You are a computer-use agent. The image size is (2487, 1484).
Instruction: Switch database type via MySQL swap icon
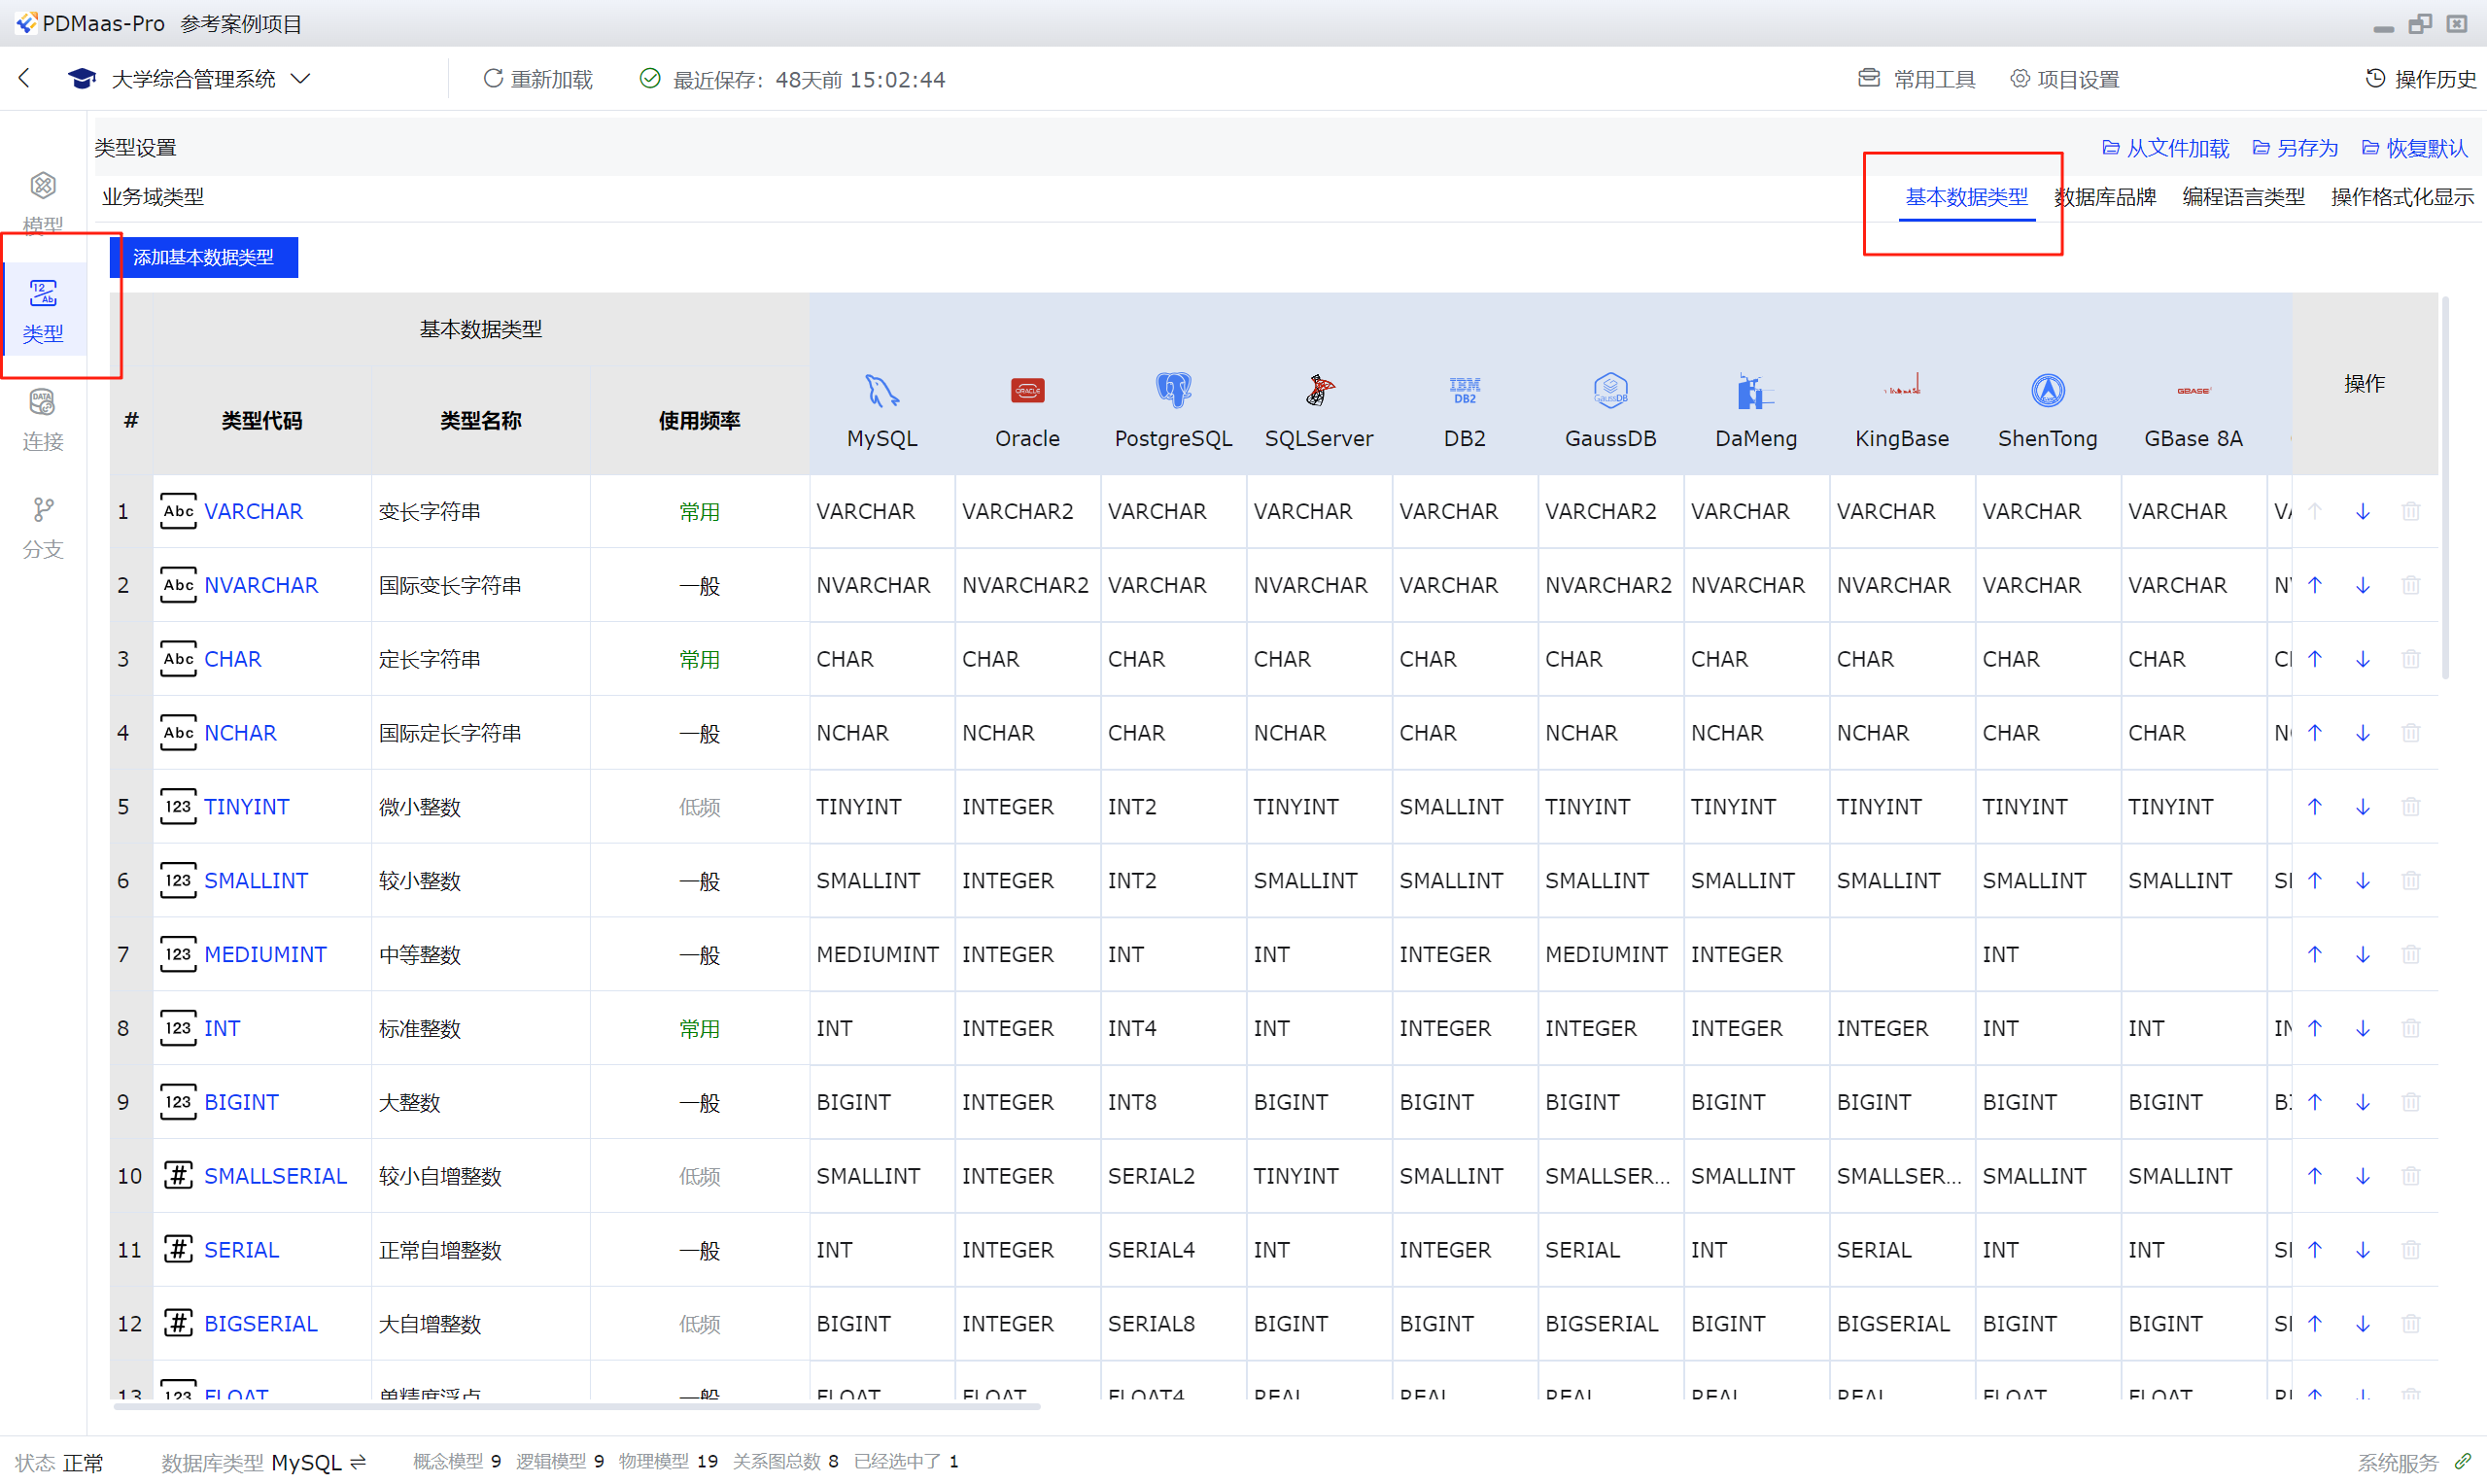[x=358, y=1462]
